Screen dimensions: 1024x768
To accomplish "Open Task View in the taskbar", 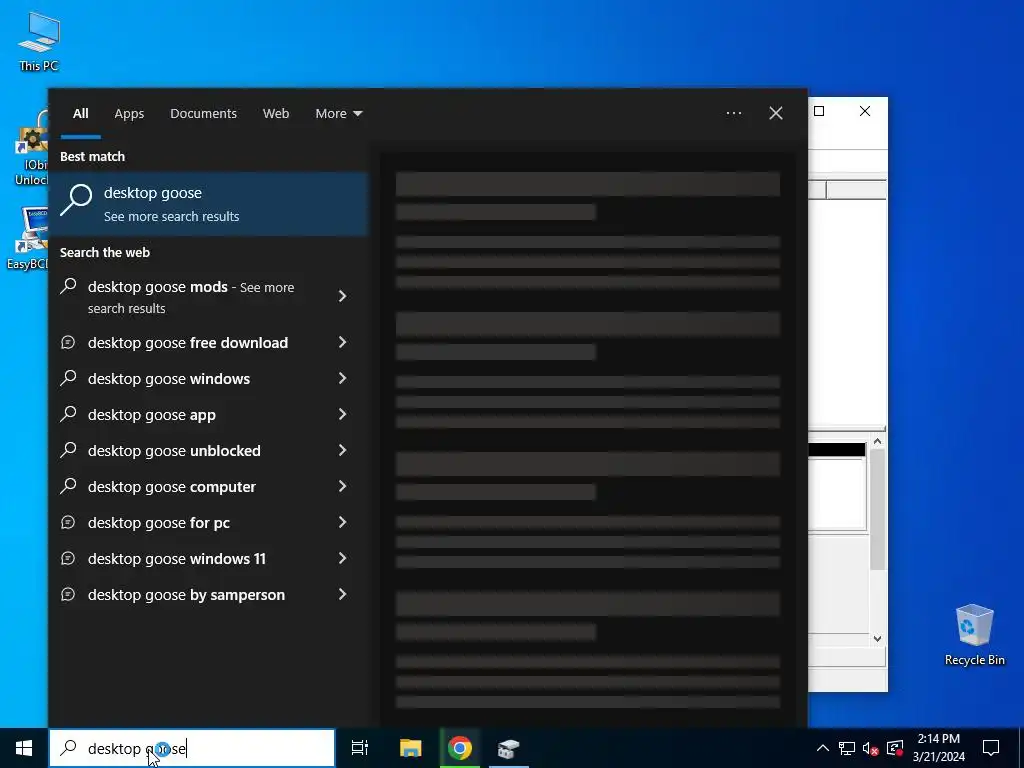I will 360,748.
